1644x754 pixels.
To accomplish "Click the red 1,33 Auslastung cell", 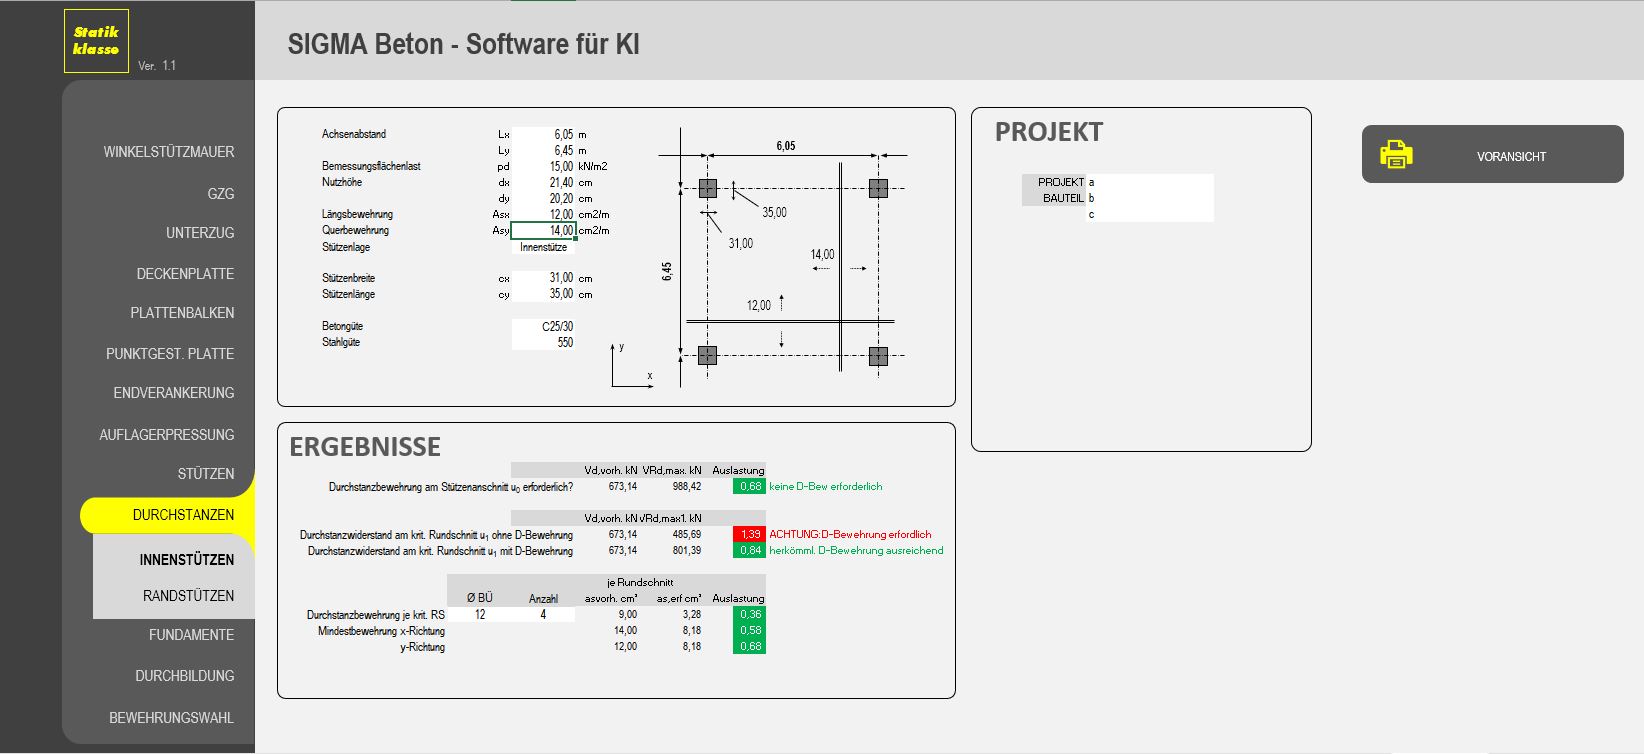I will point(749,535).
